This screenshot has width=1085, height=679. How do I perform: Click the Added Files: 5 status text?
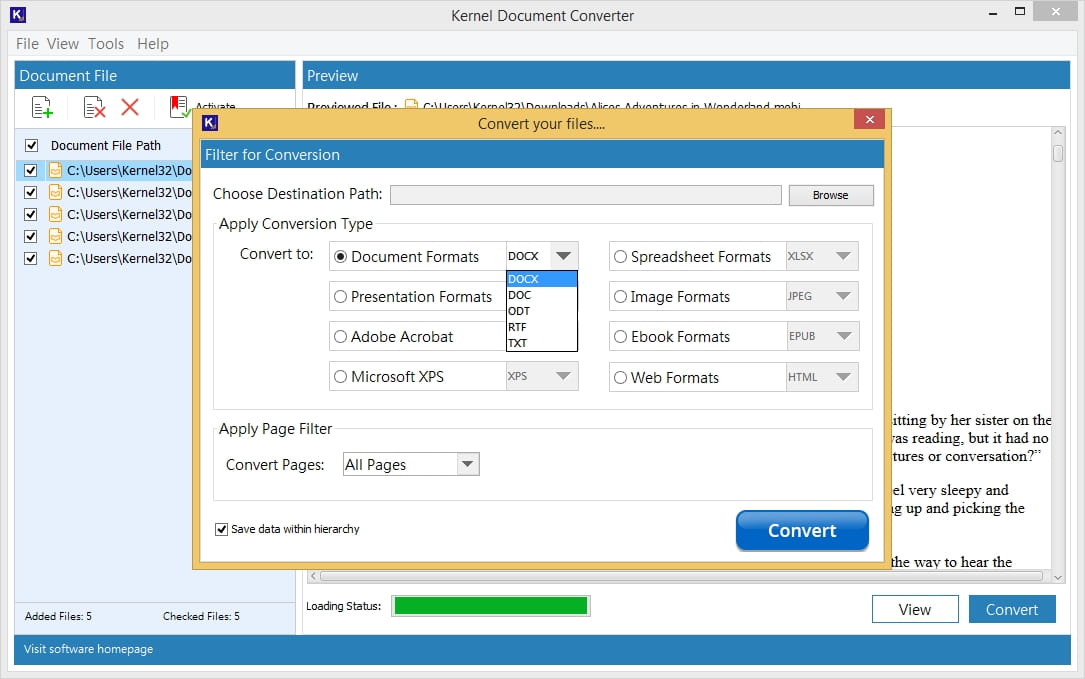(58, 616)
